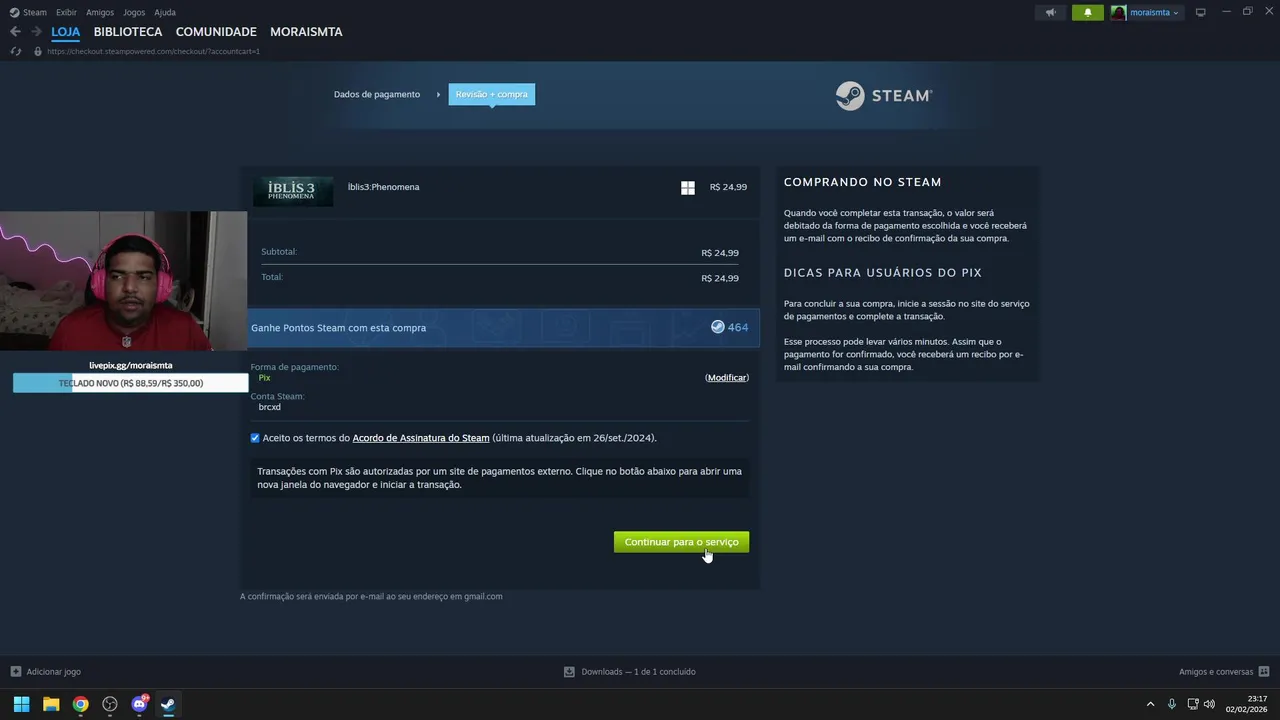
Task: Click the 464 points value
Action: tap(738, 327)
